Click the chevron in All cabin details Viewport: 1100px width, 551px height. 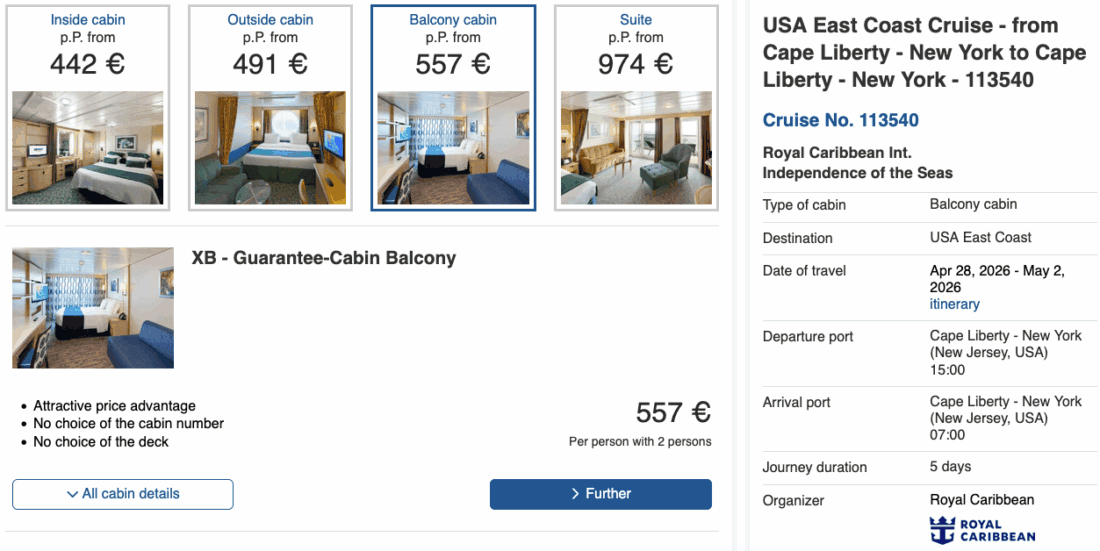(72, 494)
